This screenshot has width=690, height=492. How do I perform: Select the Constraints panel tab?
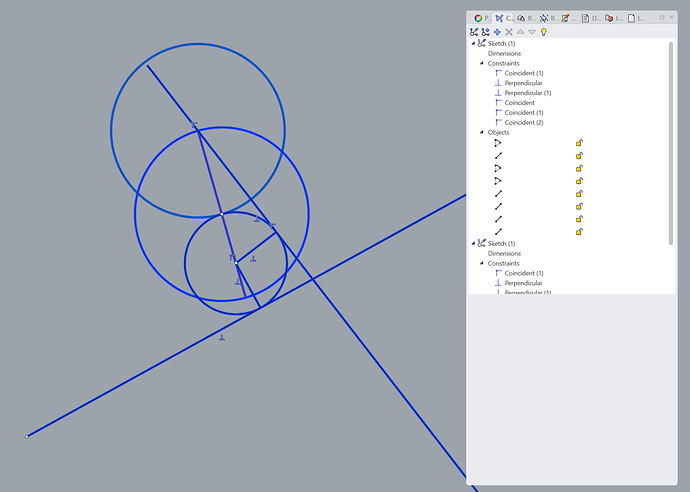tap(503, 18)
